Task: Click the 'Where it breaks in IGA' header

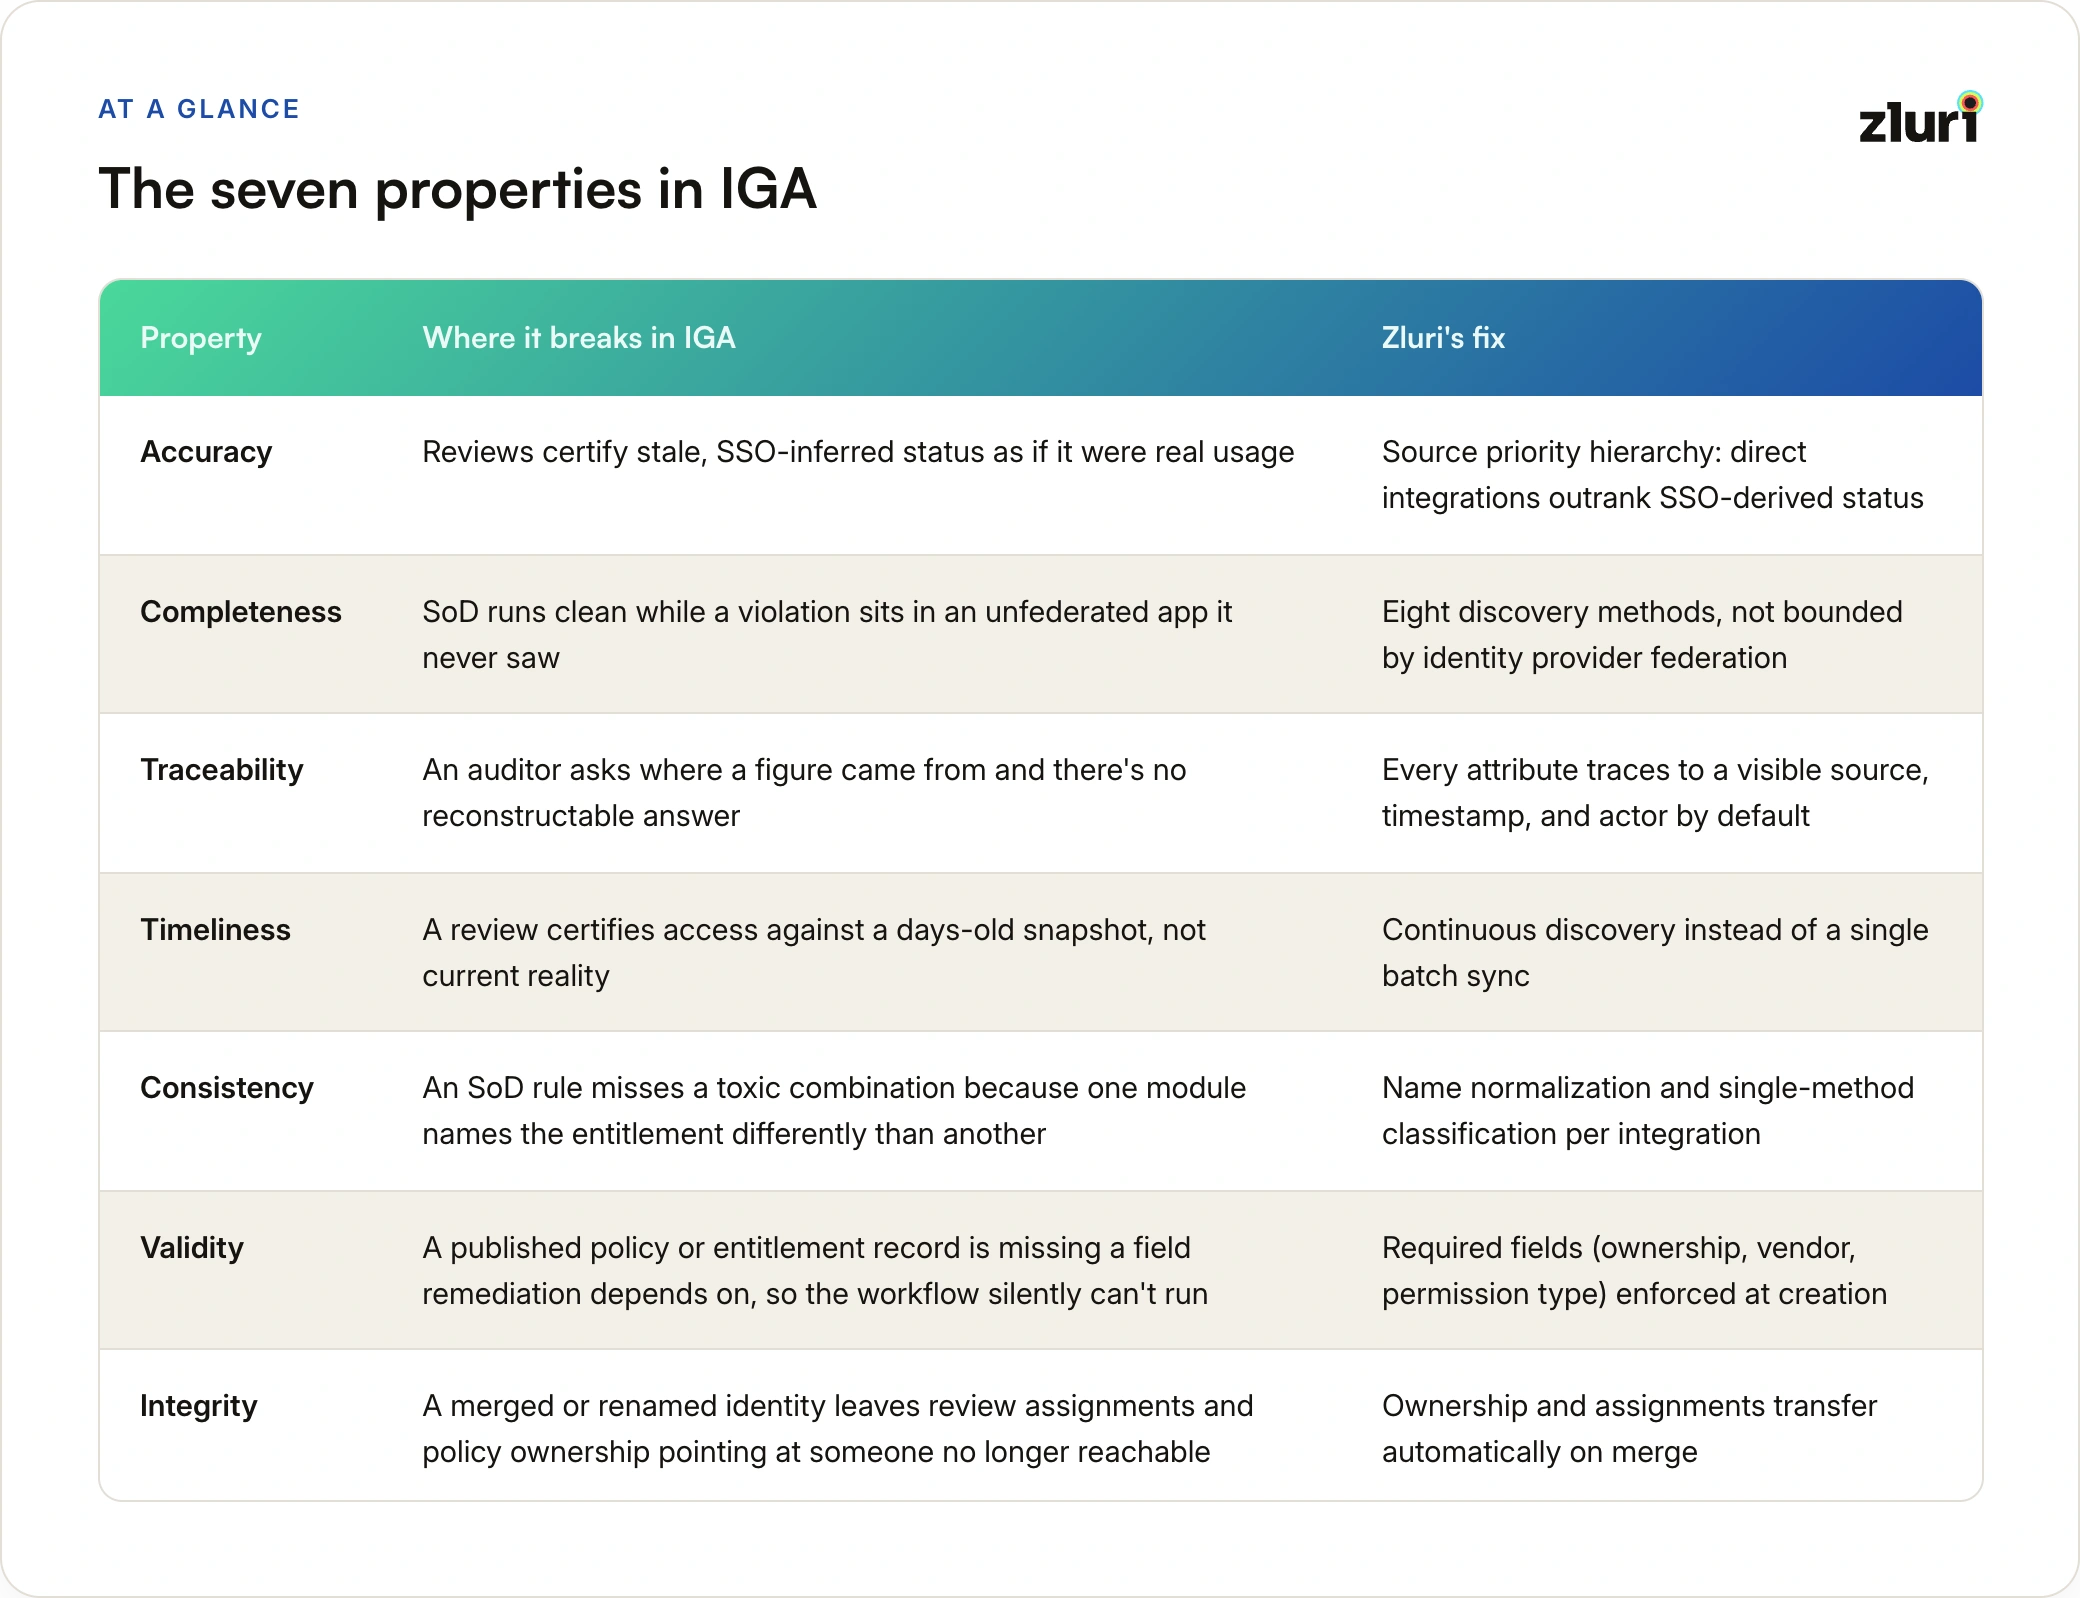Action: coord(579,338)
